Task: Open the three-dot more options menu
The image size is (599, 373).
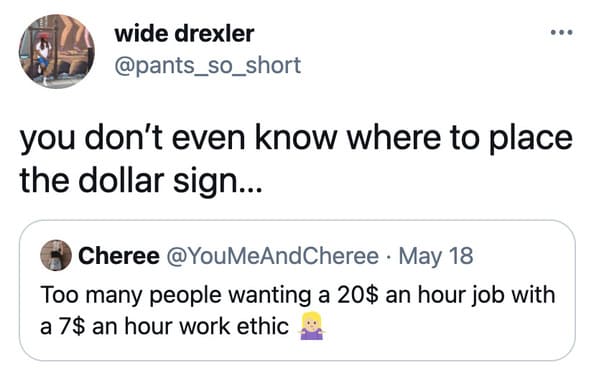Action: point(562,33)
